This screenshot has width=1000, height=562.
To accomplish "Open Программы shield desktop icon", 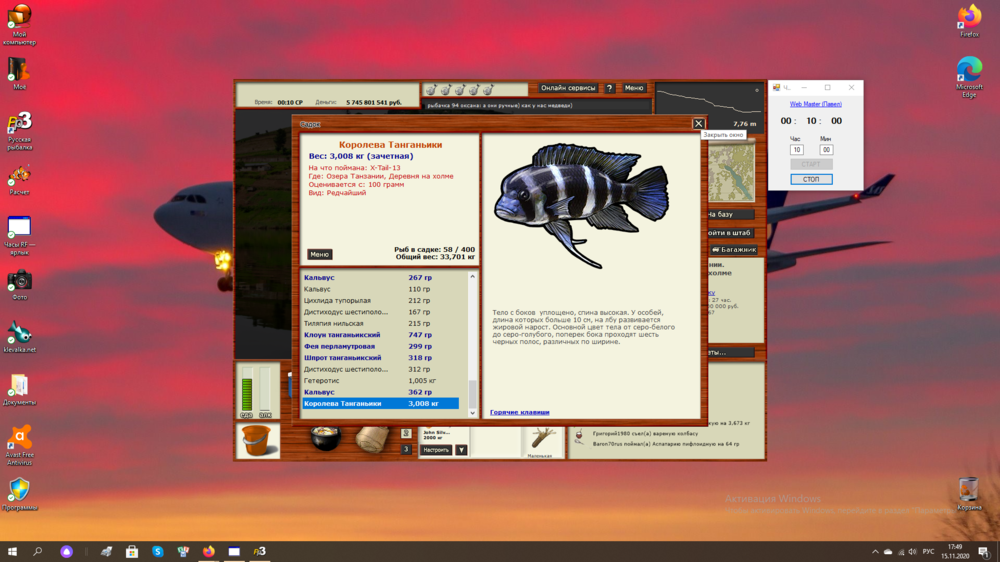I will pyautogui.click(x=19, y=494).
